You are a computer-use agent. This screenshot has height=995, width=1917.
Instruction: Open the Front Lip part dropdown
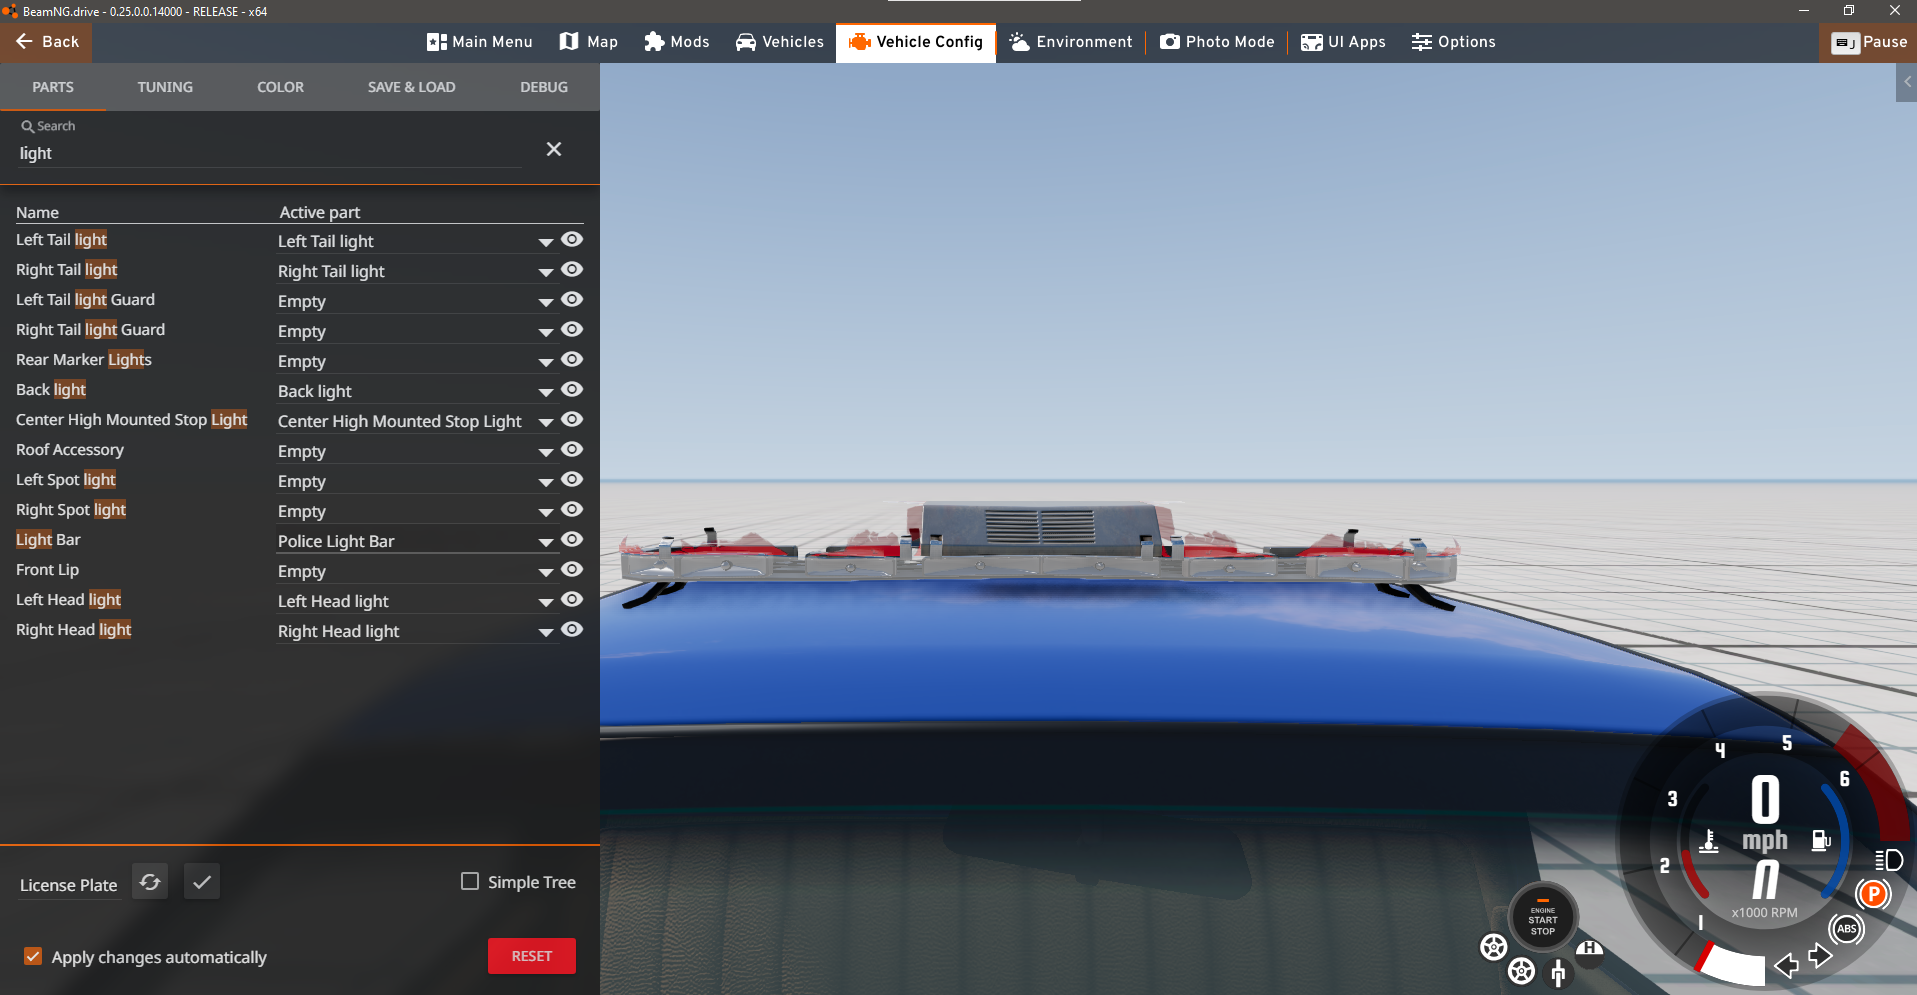[416, 571]
